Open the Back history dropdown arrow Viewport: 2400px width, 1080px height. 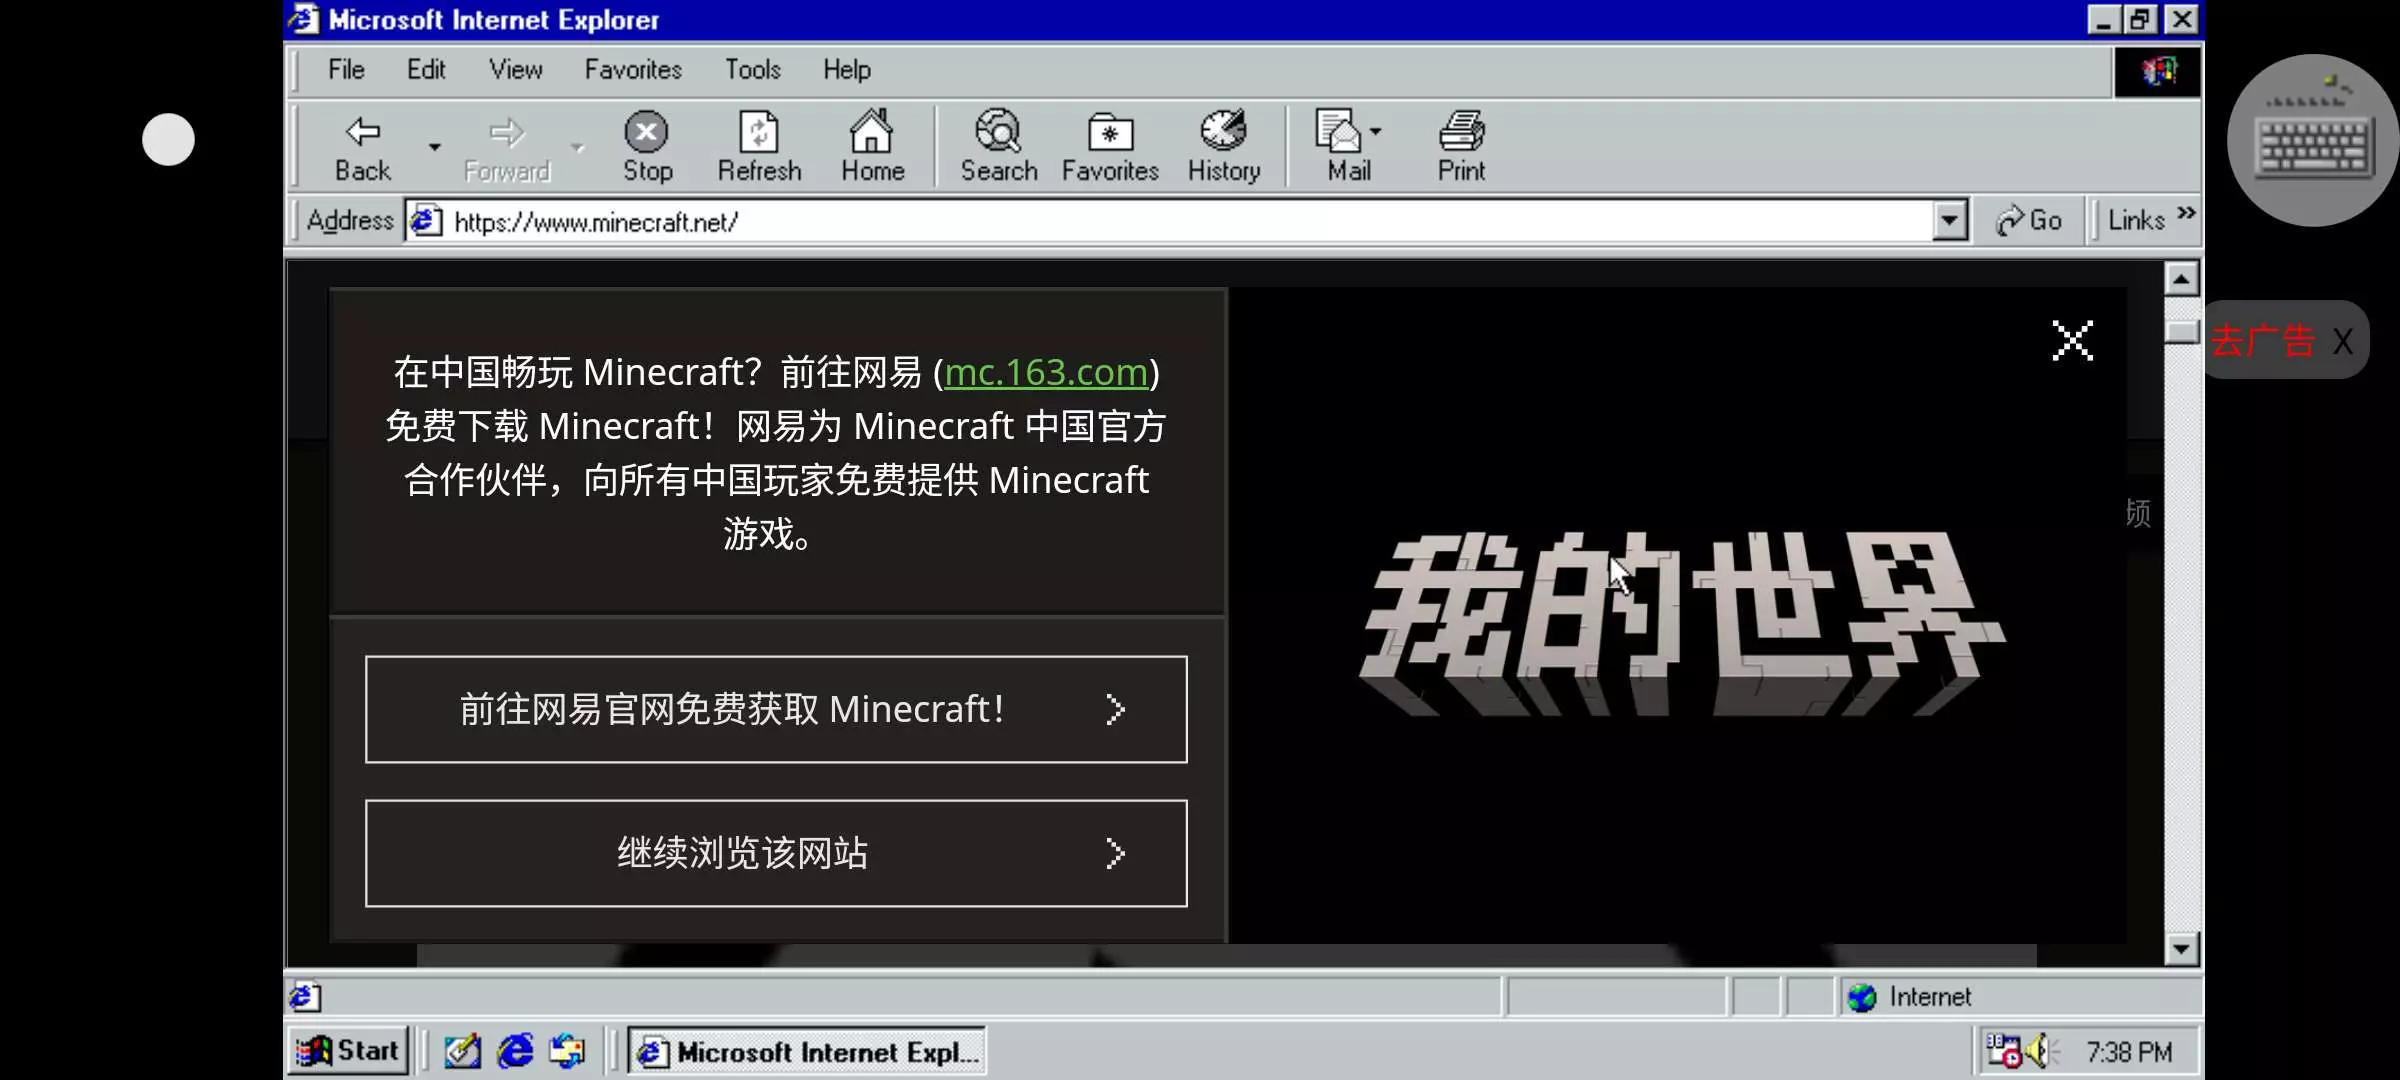[434, 147]
